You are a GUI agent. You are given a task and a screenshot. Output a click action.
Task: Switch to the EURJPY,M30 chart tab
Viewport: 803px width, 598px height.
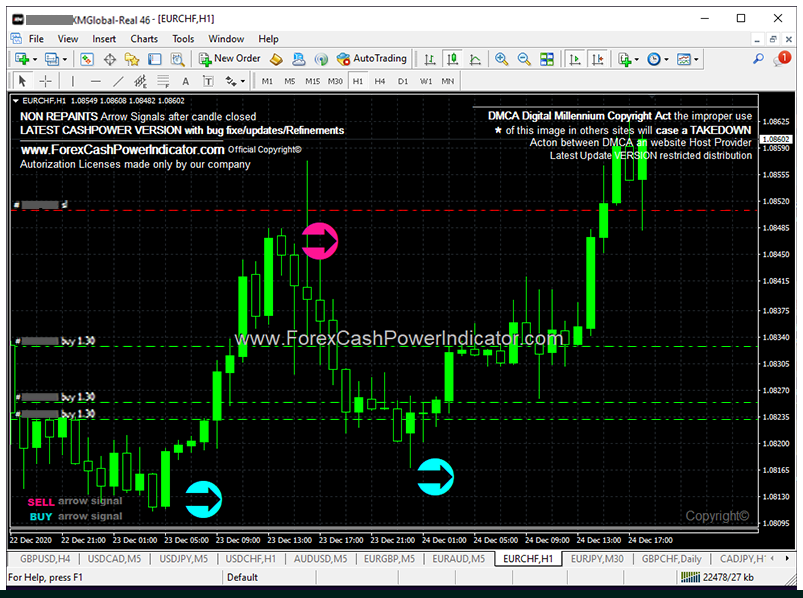(x=600, y=560)
